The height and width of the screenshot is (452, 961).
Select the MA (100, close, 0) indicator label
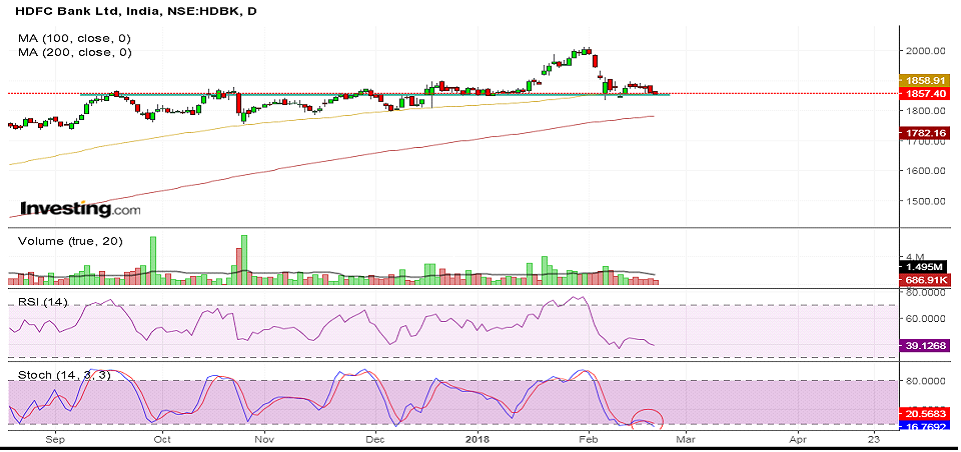(x=75, y=38)
